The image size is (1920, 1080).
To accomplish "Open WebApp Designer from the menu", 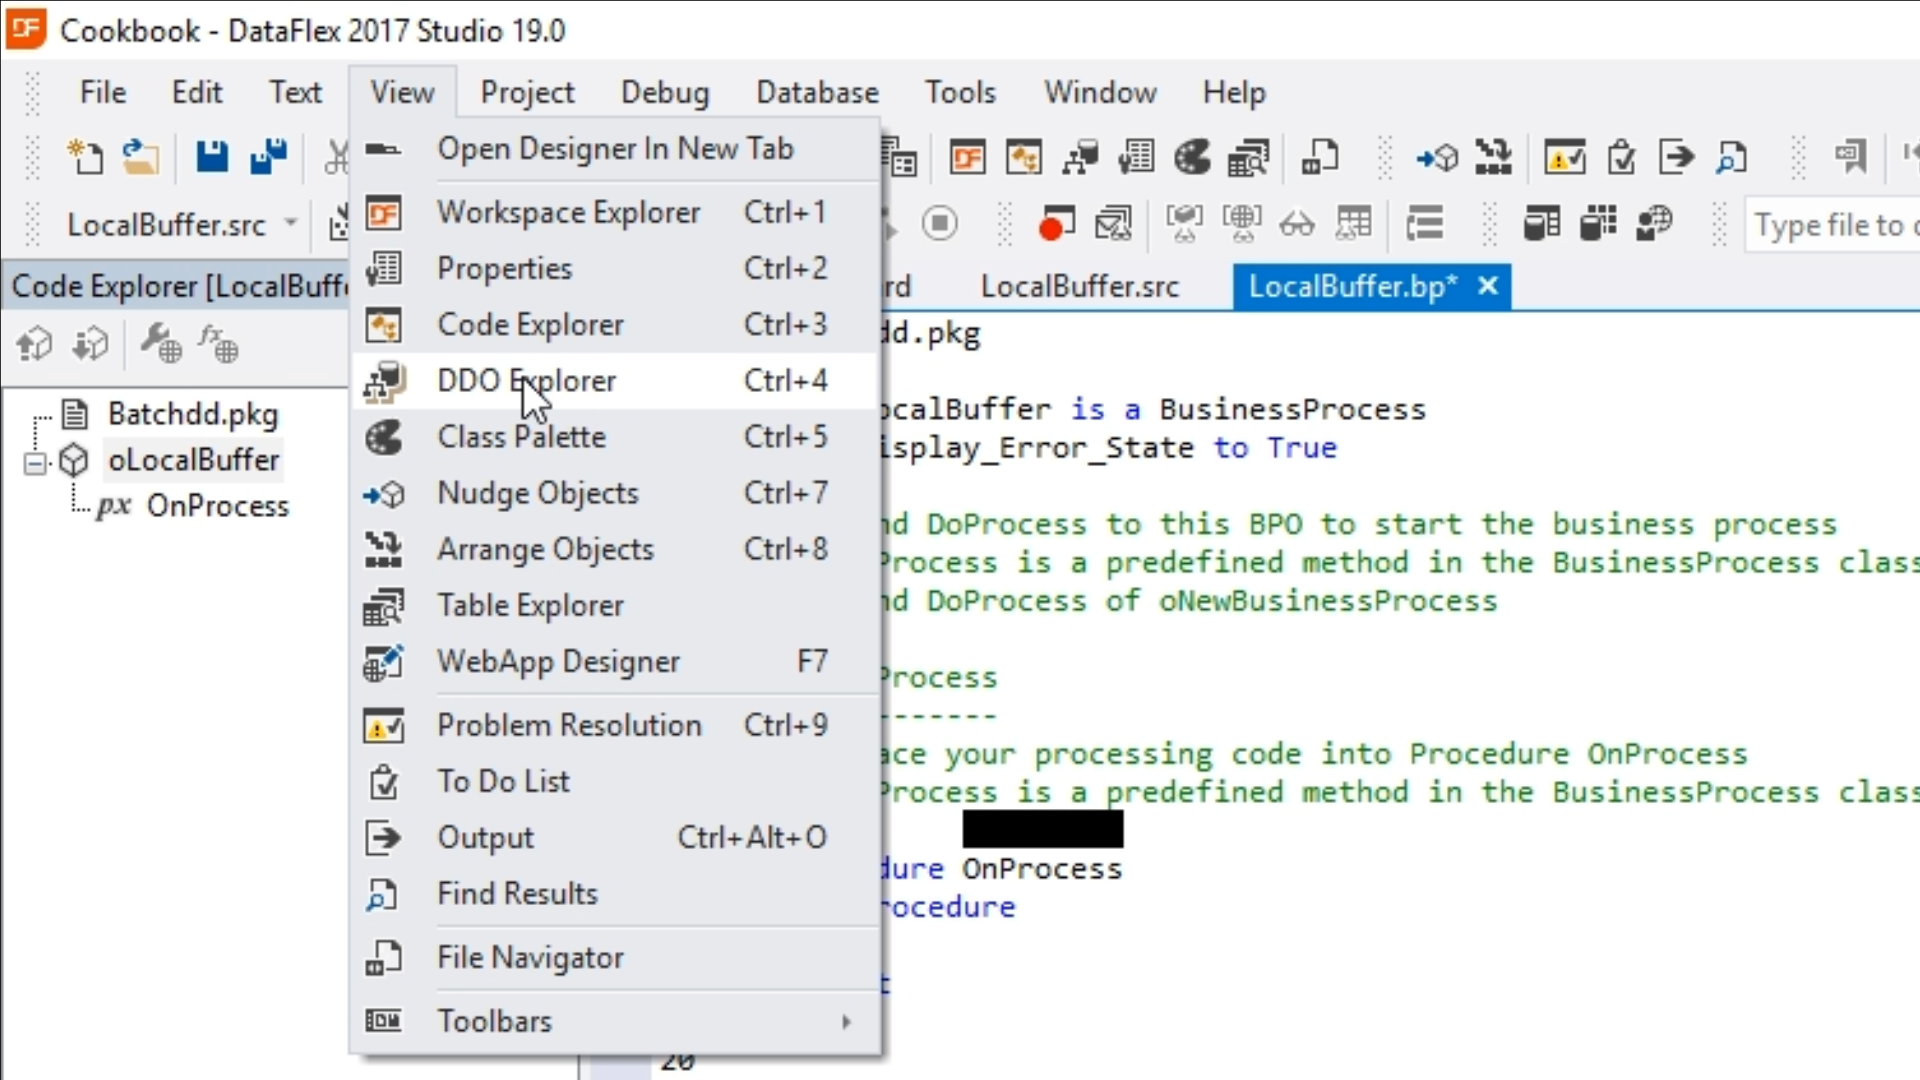I will [x=558, y=661].
